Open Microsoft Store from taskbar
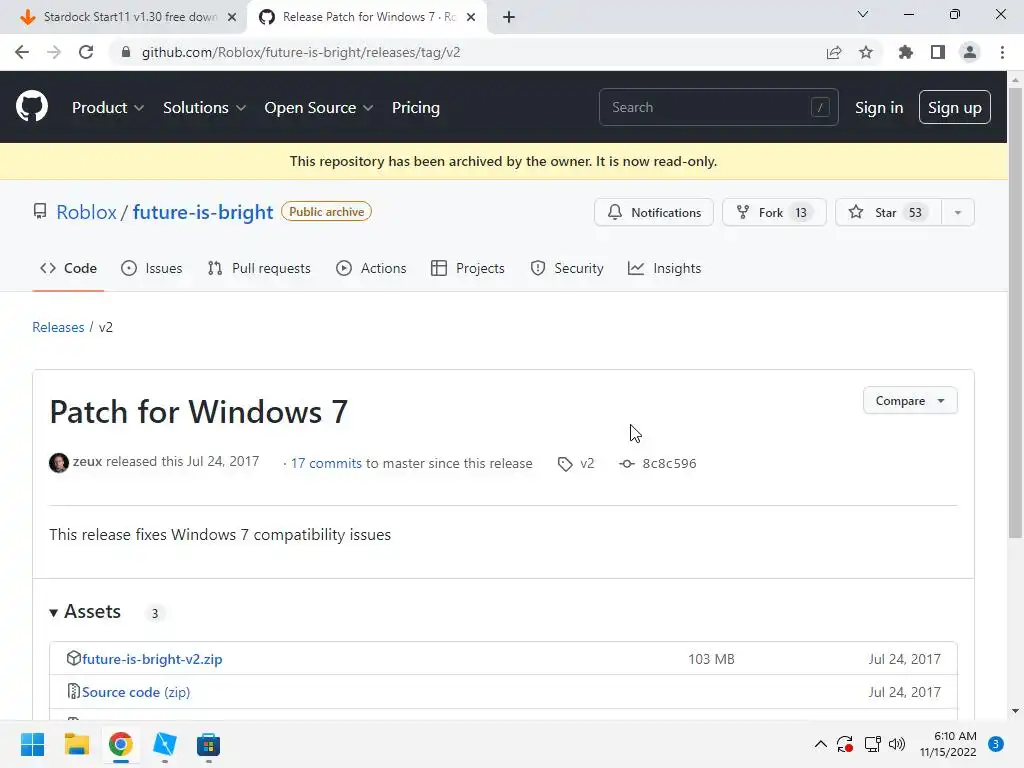 click(208, 744)
